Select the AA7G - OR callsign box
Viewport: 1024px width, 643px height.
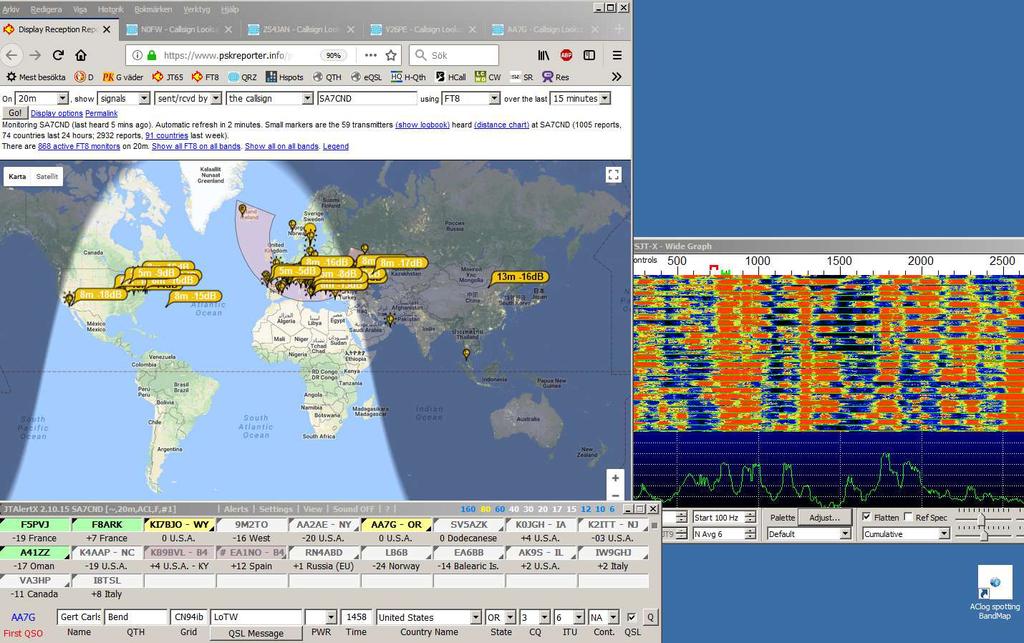point(396,525)
